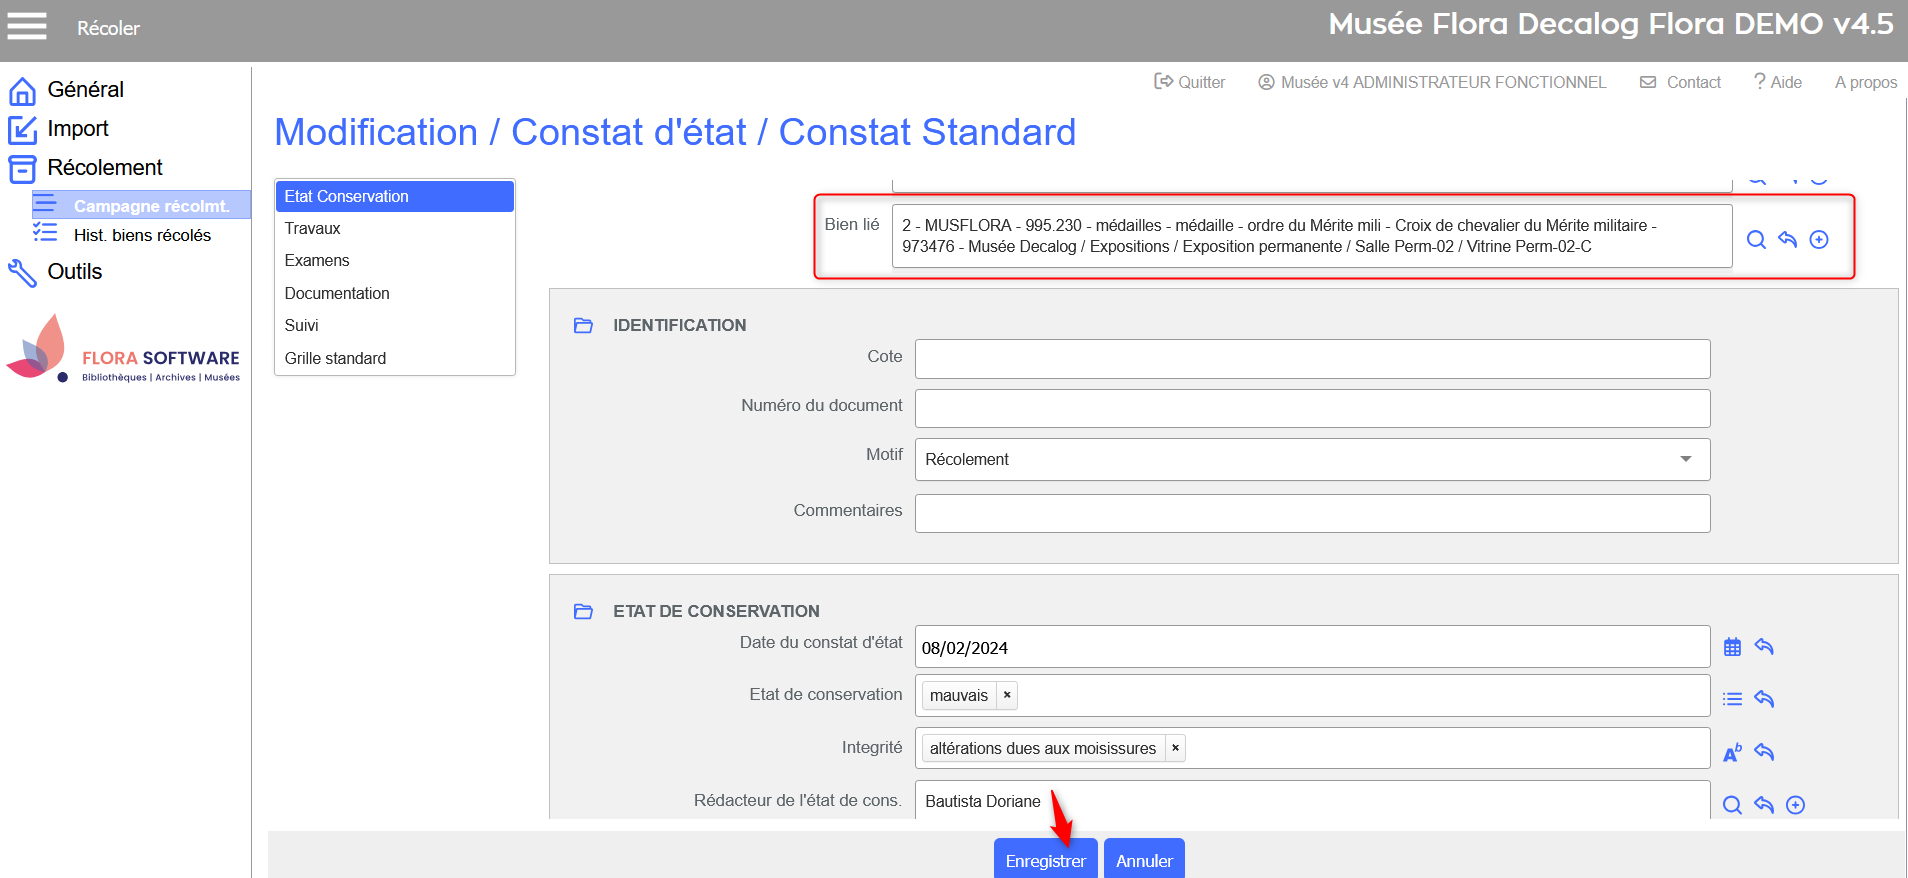This screenshot has width=1908, height=878.
Task: Open list icon for Etat de conservation
Action: (x=1732, y=699)
